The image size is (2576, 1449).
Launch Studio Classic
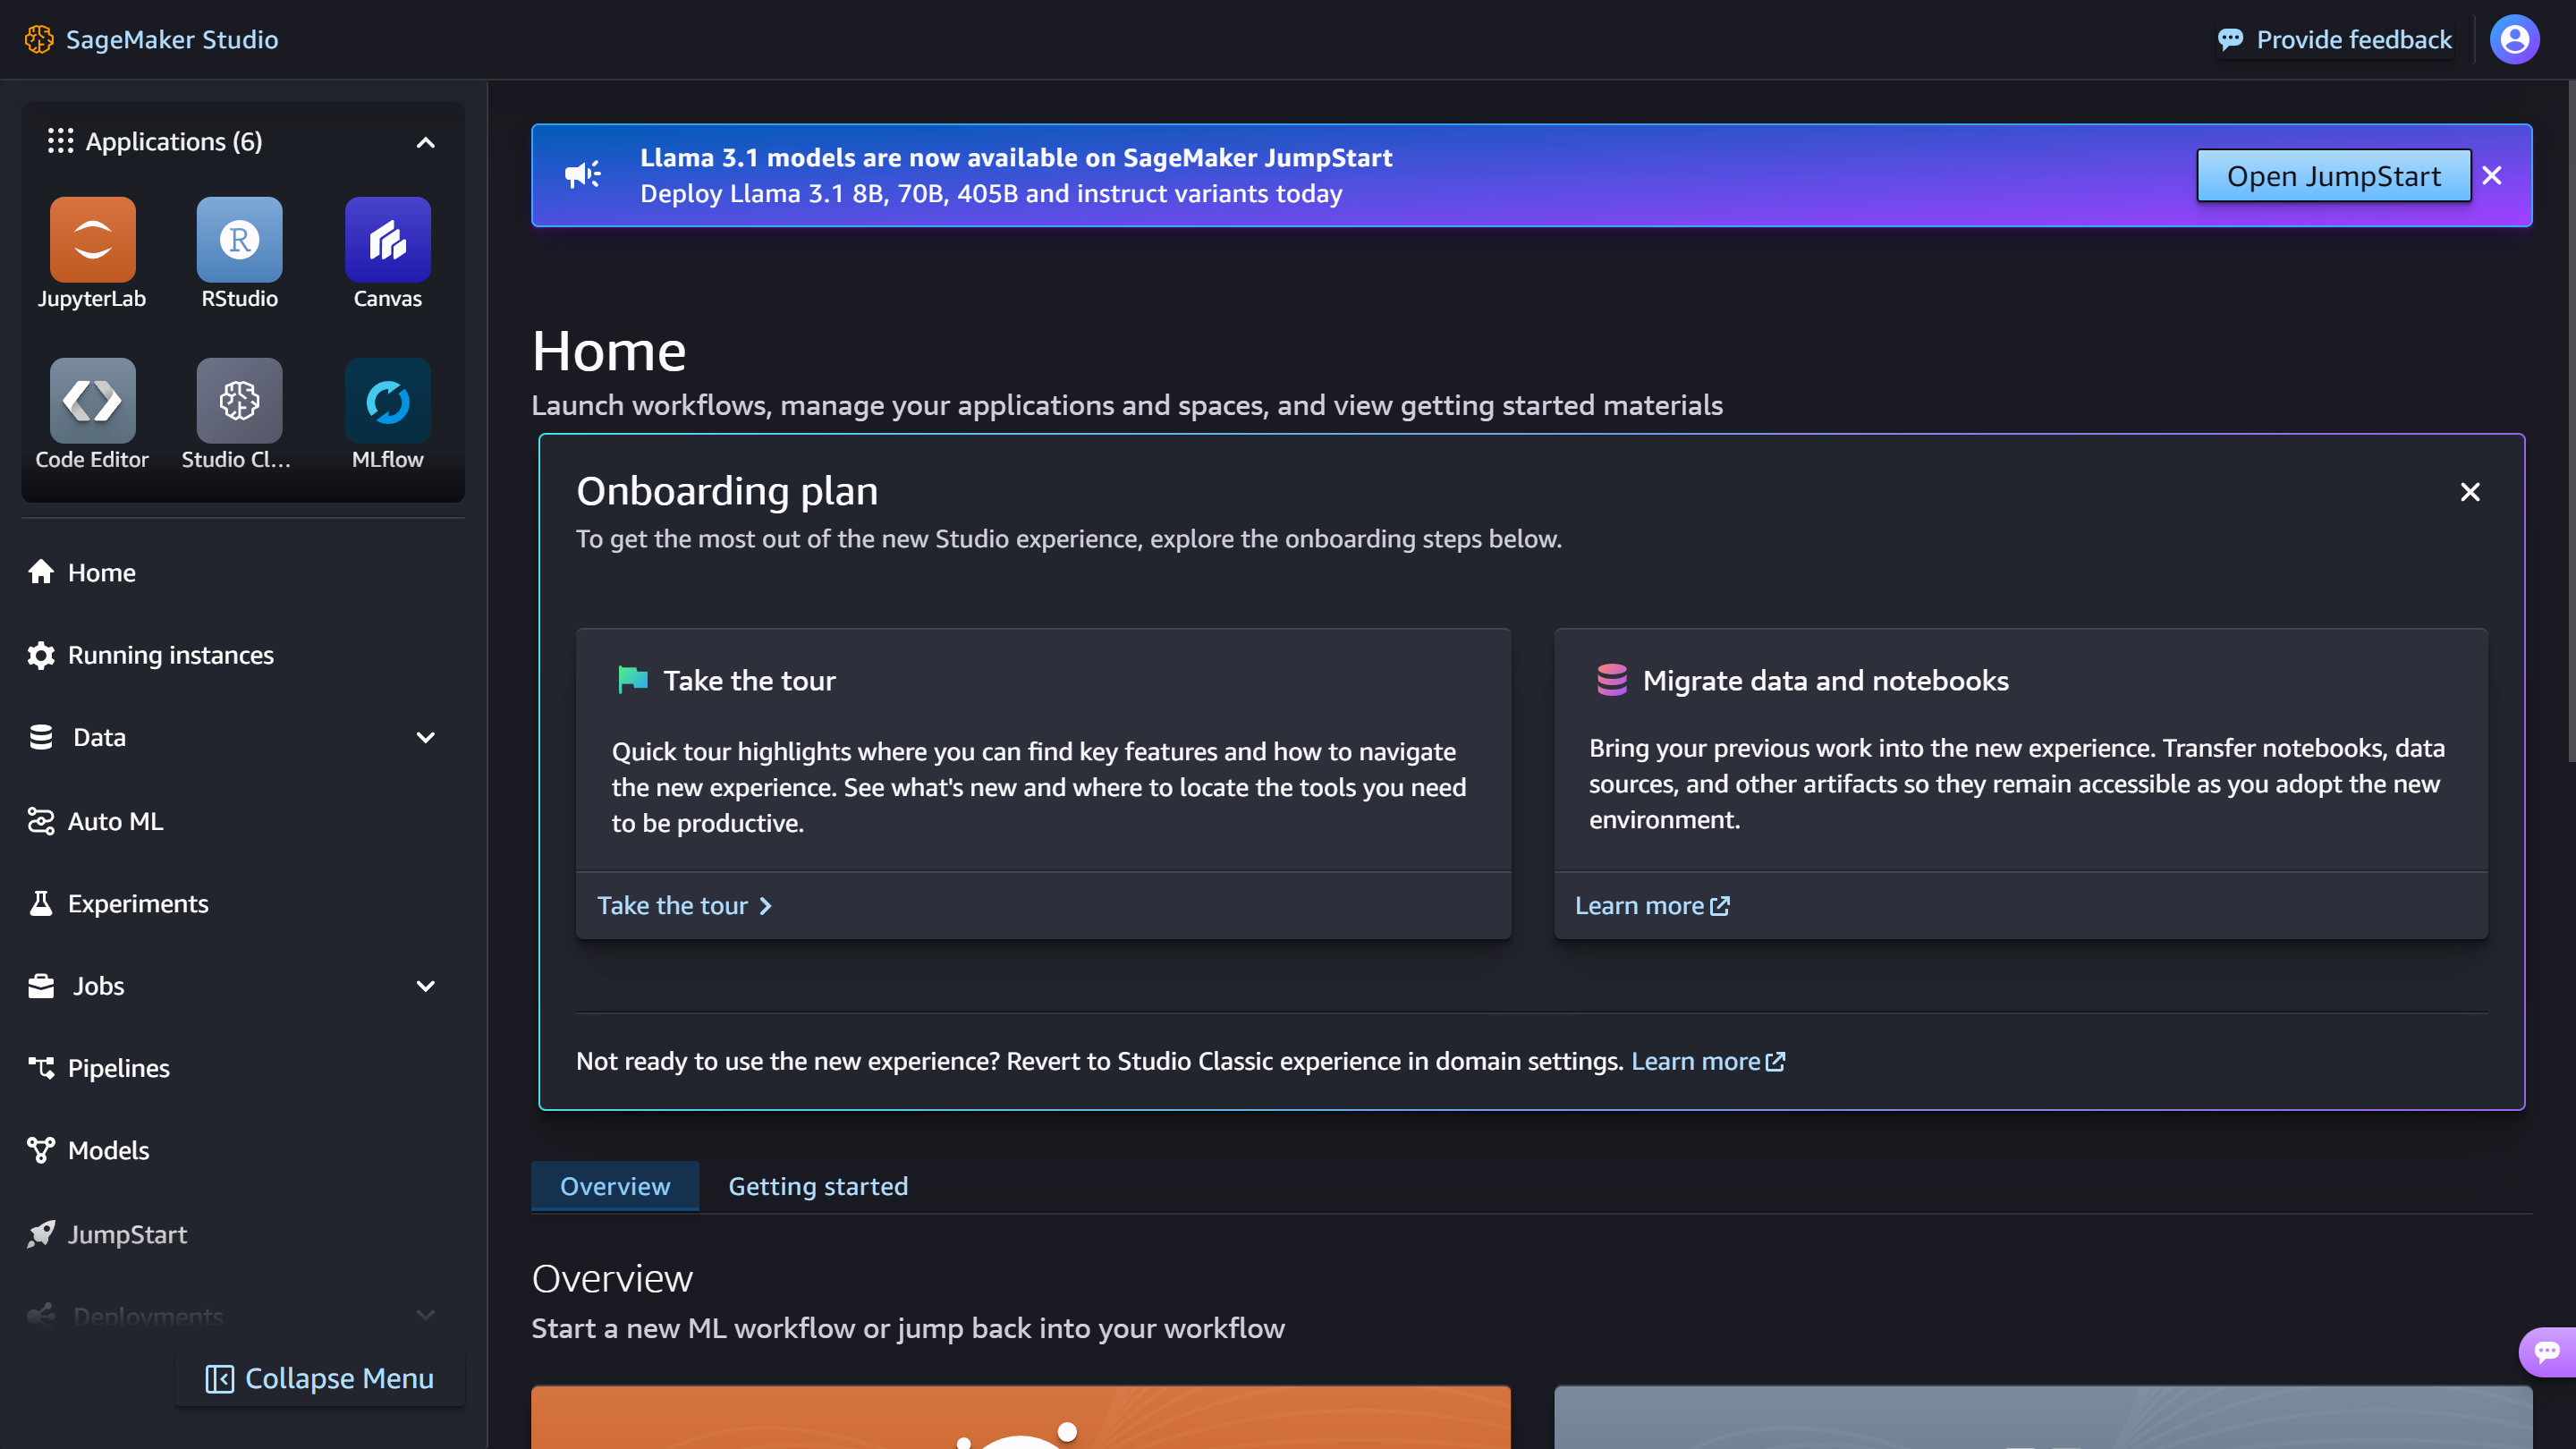[x=239, y=400]
